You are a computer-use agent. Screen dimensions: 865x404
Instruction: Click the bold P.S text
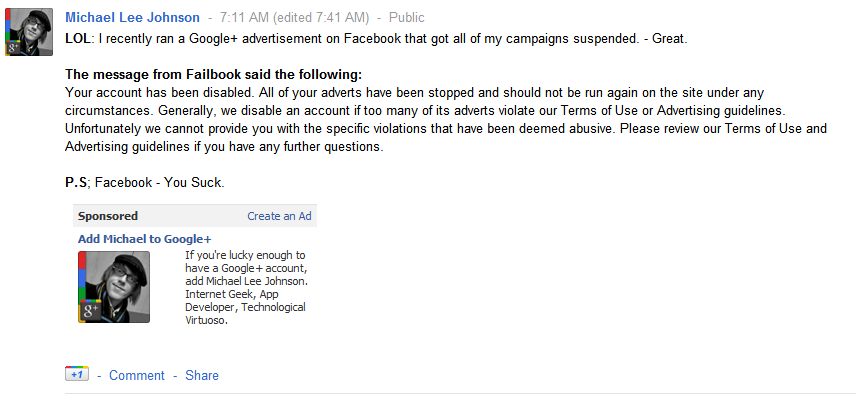click(x=77, y=183)
